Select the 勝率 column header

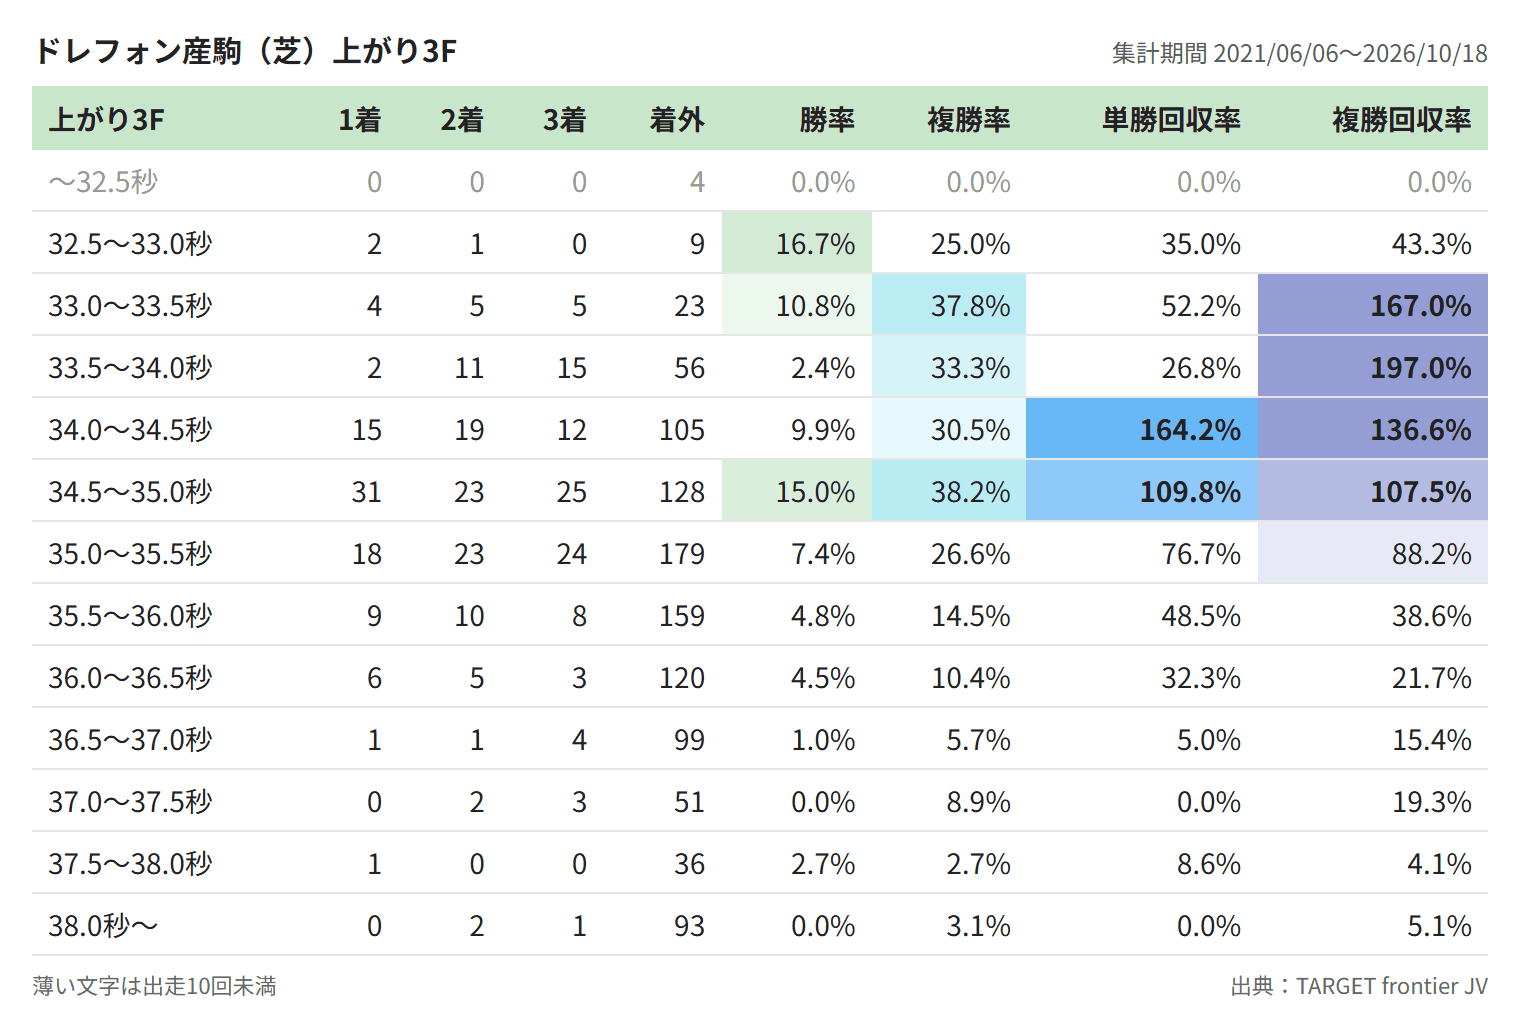(826, 120)
